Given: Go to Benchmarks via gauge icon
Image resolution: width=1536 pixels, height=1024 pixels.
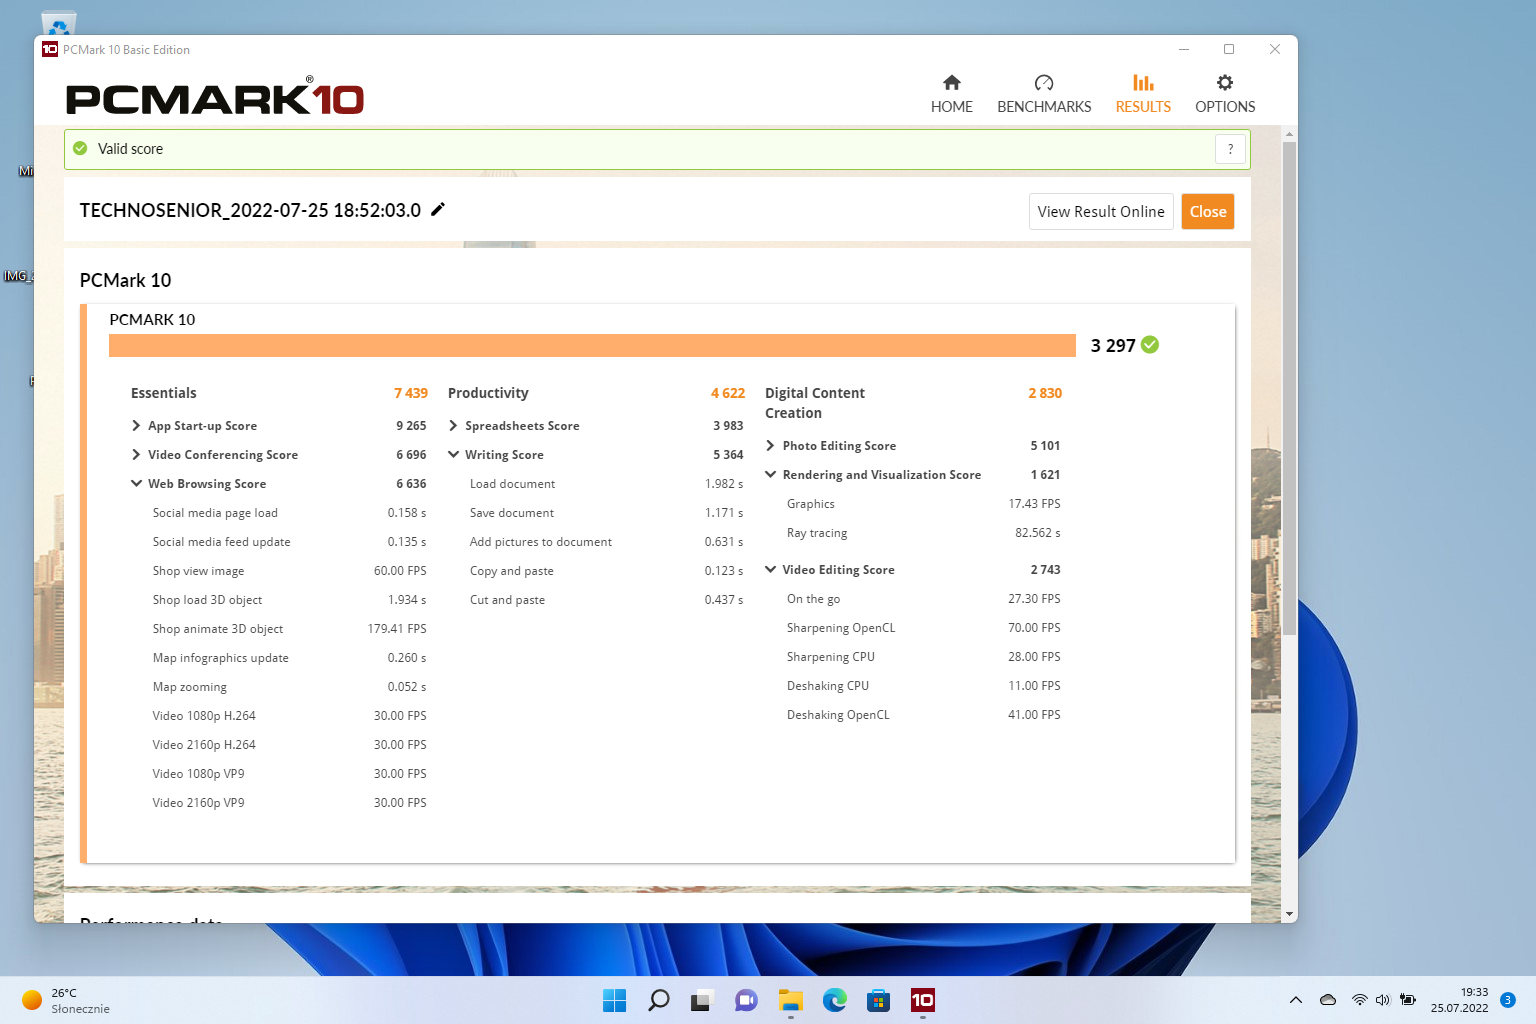Looking at the screenshot, I should pos(1043,83).
